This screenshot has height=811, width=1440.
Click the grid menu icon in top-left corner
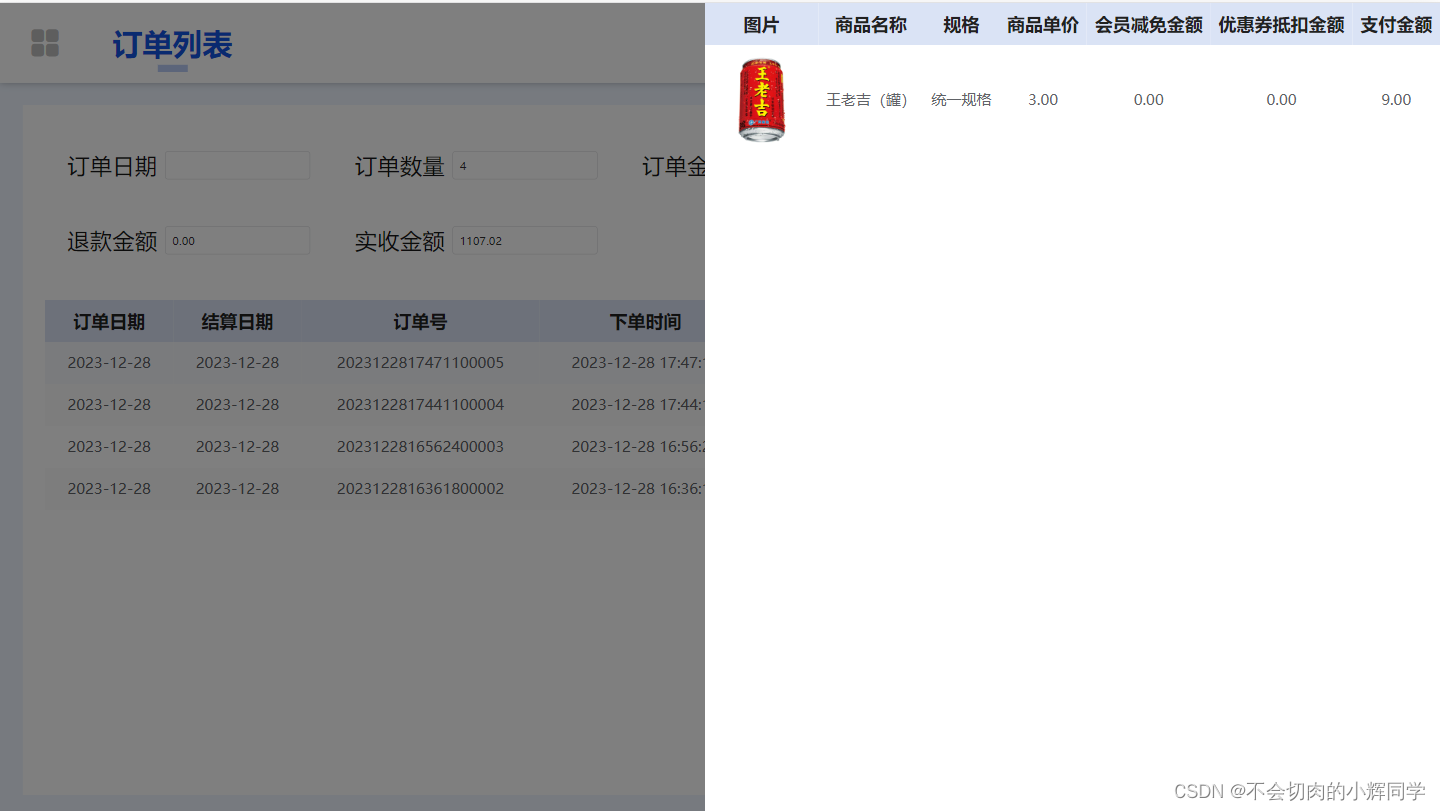click(45, 42)
